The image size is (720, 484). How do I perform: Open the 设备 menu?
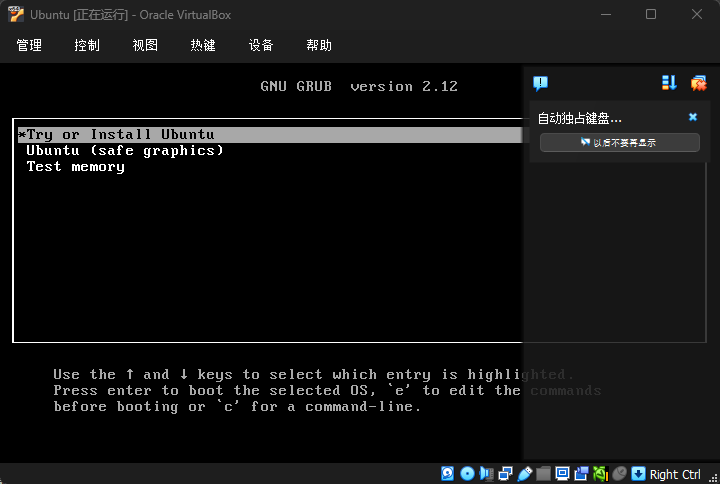click(261, 45)
